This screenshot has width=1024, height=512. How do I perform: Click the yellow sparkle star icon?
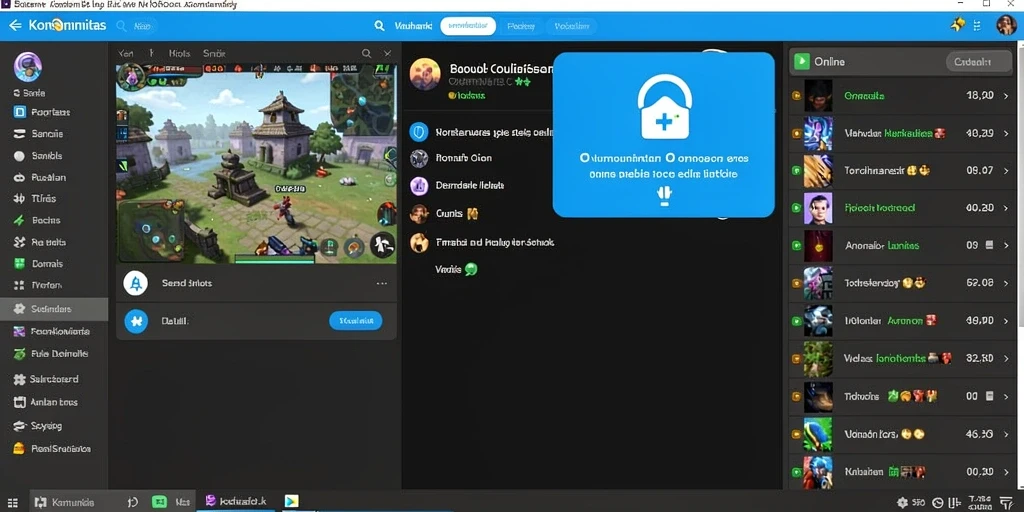(957, 25)
